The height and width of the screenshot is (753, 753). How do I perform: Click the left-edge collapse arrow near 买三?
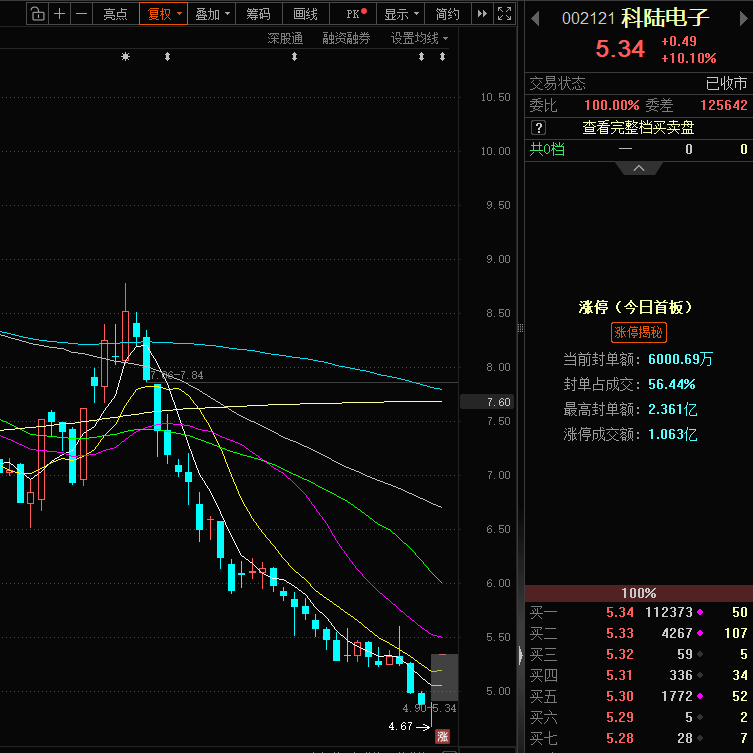click(521, 656)
